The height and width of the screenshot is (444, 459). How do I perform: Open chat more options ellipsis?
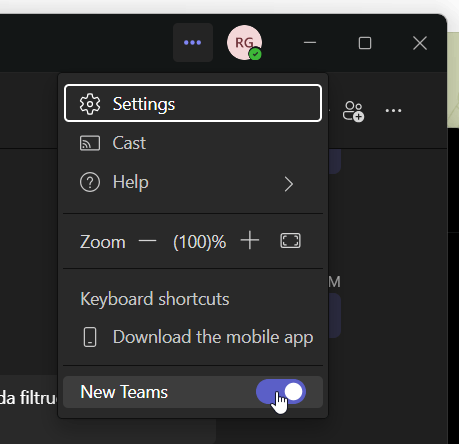click(x=393, y=111)
